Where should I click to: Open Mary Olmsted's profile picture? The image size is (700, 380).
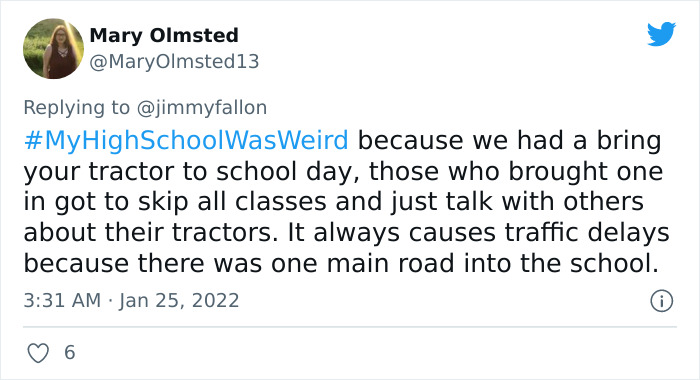[53, 48]
